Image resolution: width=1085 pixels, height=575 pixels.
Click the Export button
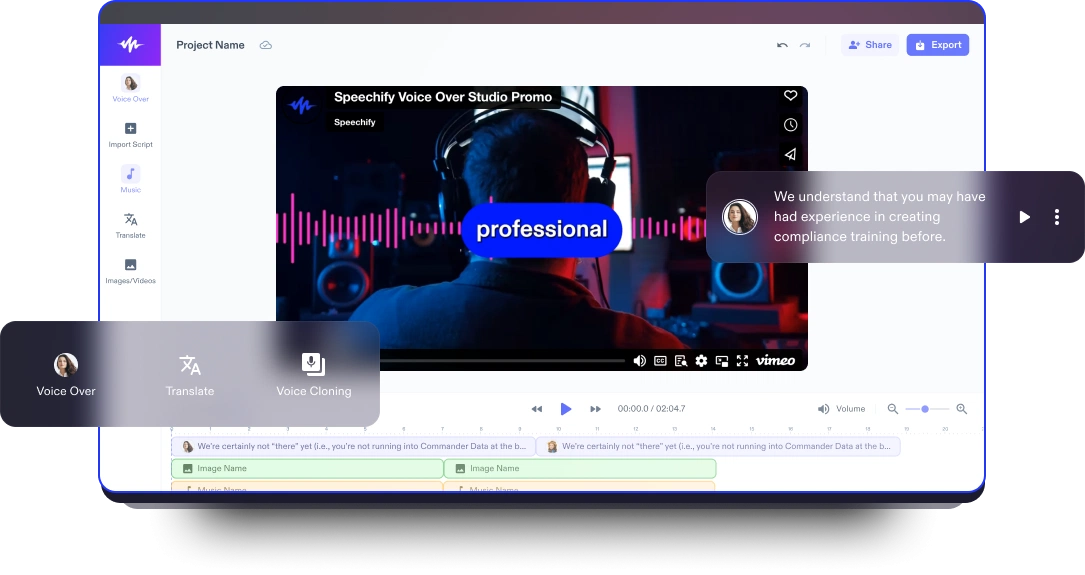pyautogui.click(x=937, y=45)
